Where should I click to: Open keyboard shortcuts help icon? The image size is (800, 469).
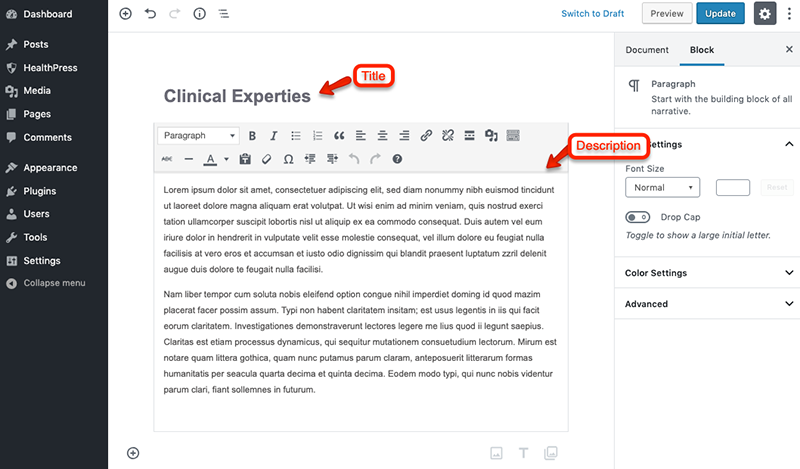pos(397,159)
